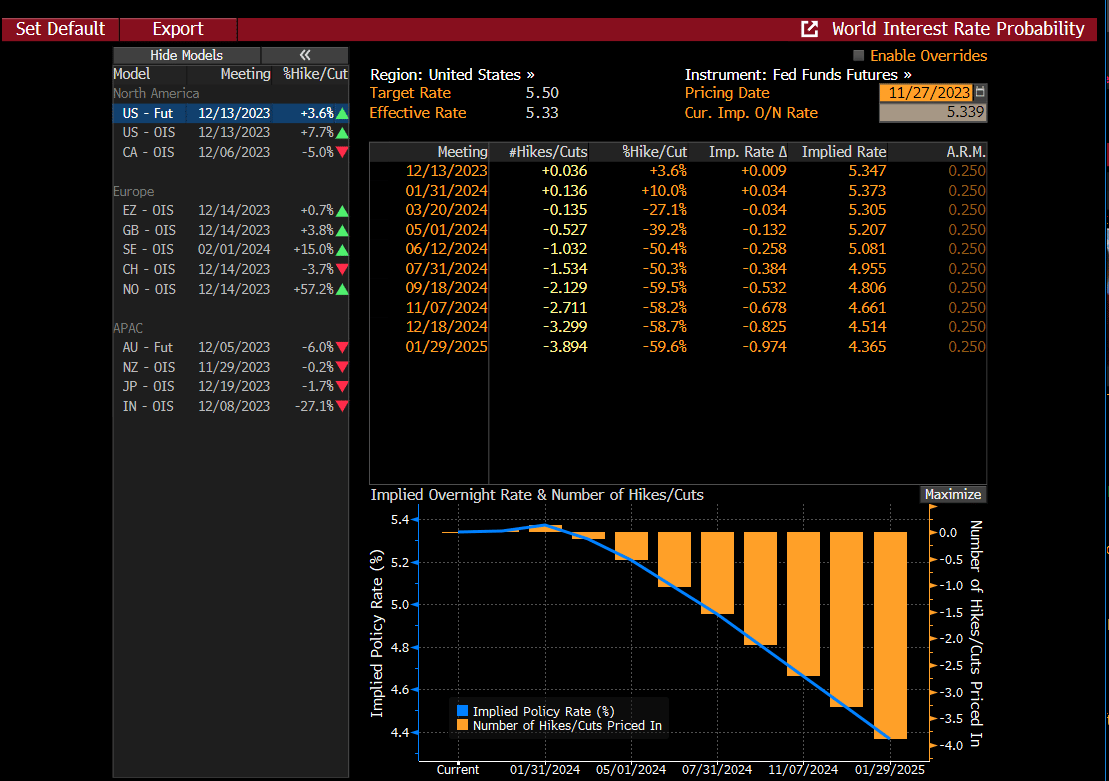Collapse the model panel with double-chevron icon

click(x=305, y=55)
